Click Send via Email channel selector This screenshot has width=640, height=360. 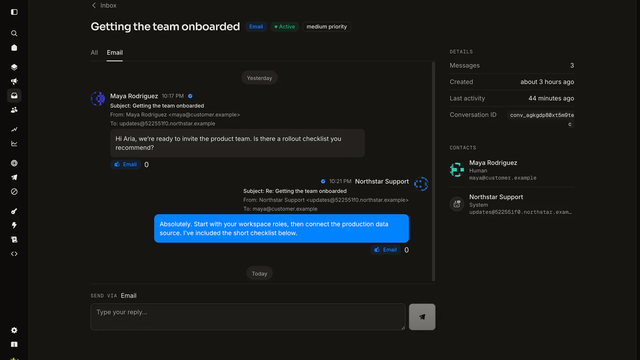[129, 296]
